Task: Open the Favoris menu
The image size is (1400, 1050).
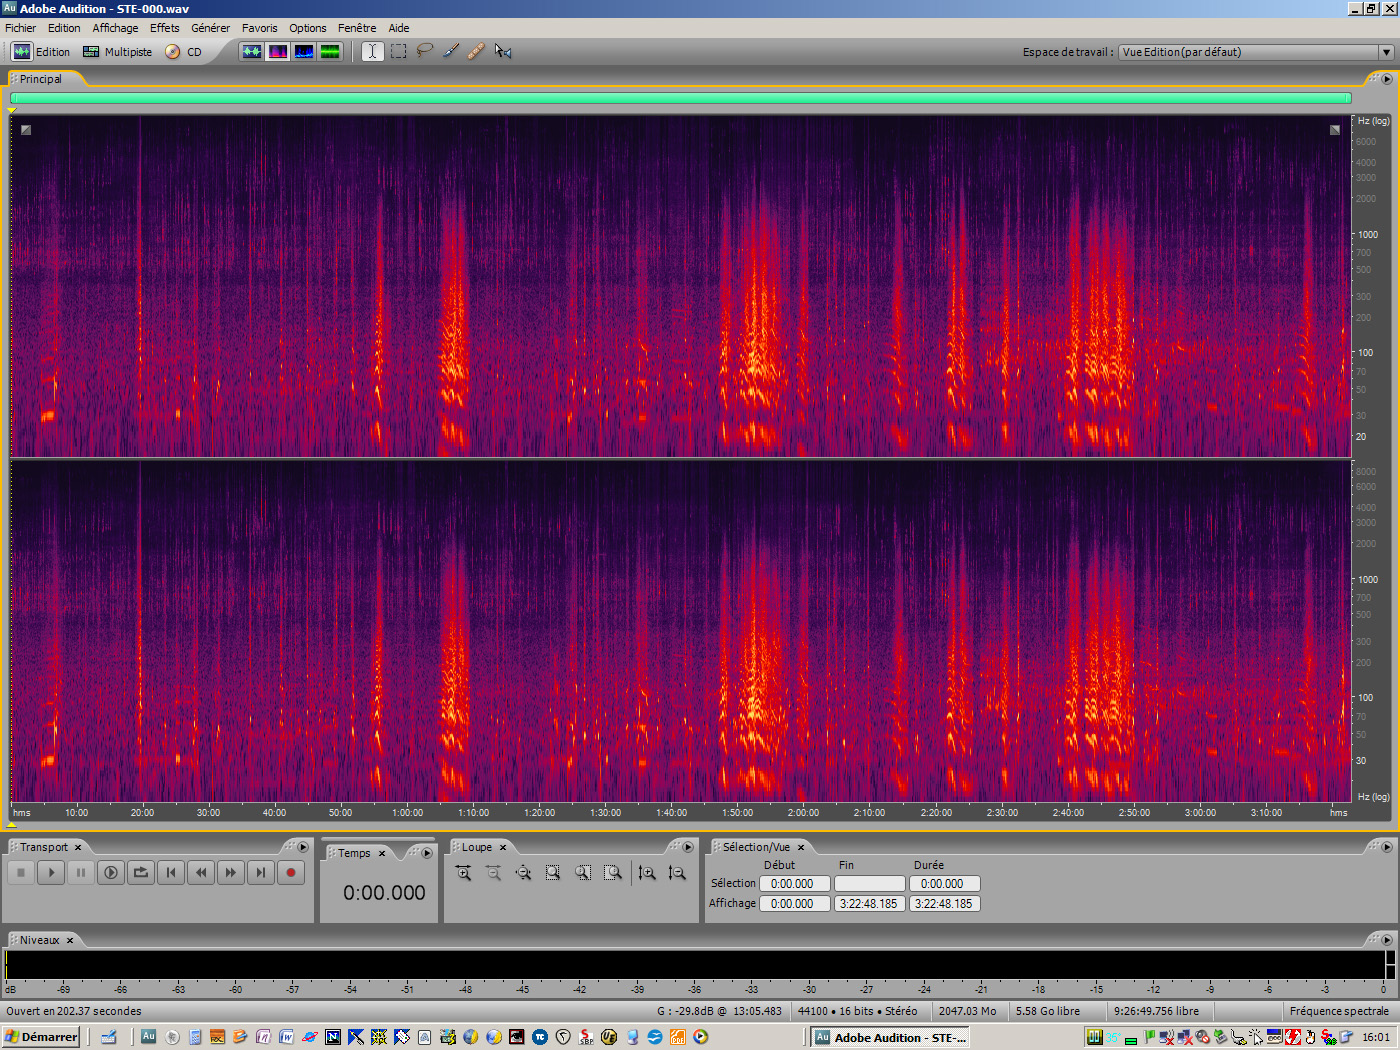Action: pyautogui.click(x=259, y=28)
